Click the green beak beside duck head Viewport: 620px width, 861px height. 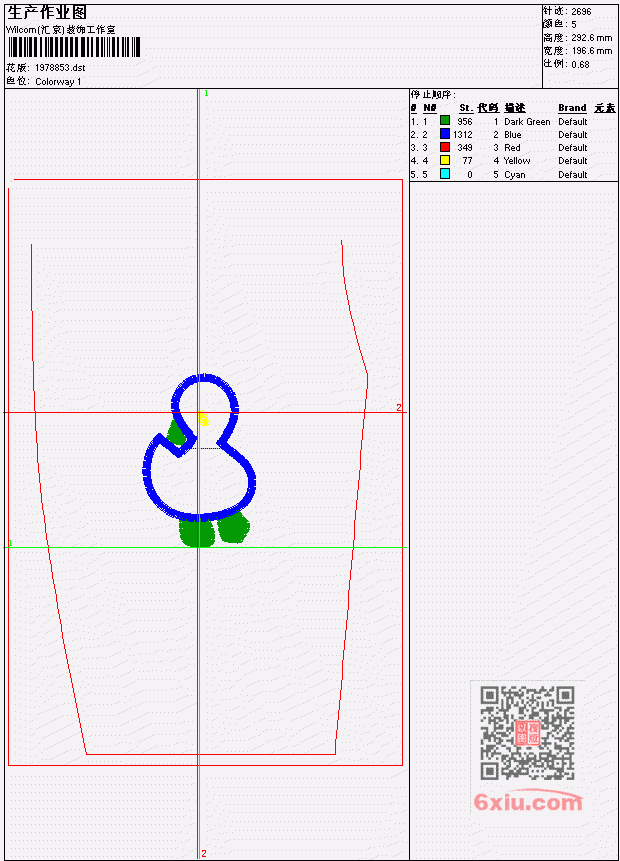click(x=177, y=432)
